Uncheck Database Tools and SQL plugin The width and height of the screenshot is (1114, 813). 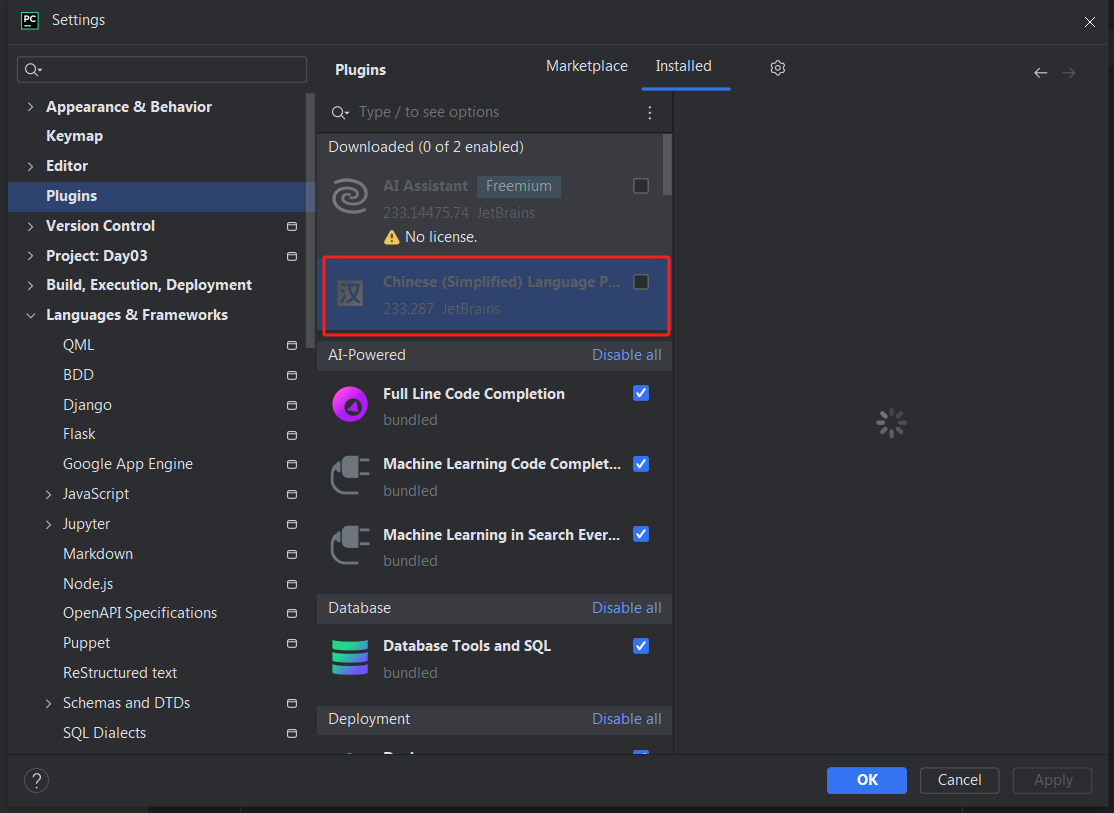641,646
